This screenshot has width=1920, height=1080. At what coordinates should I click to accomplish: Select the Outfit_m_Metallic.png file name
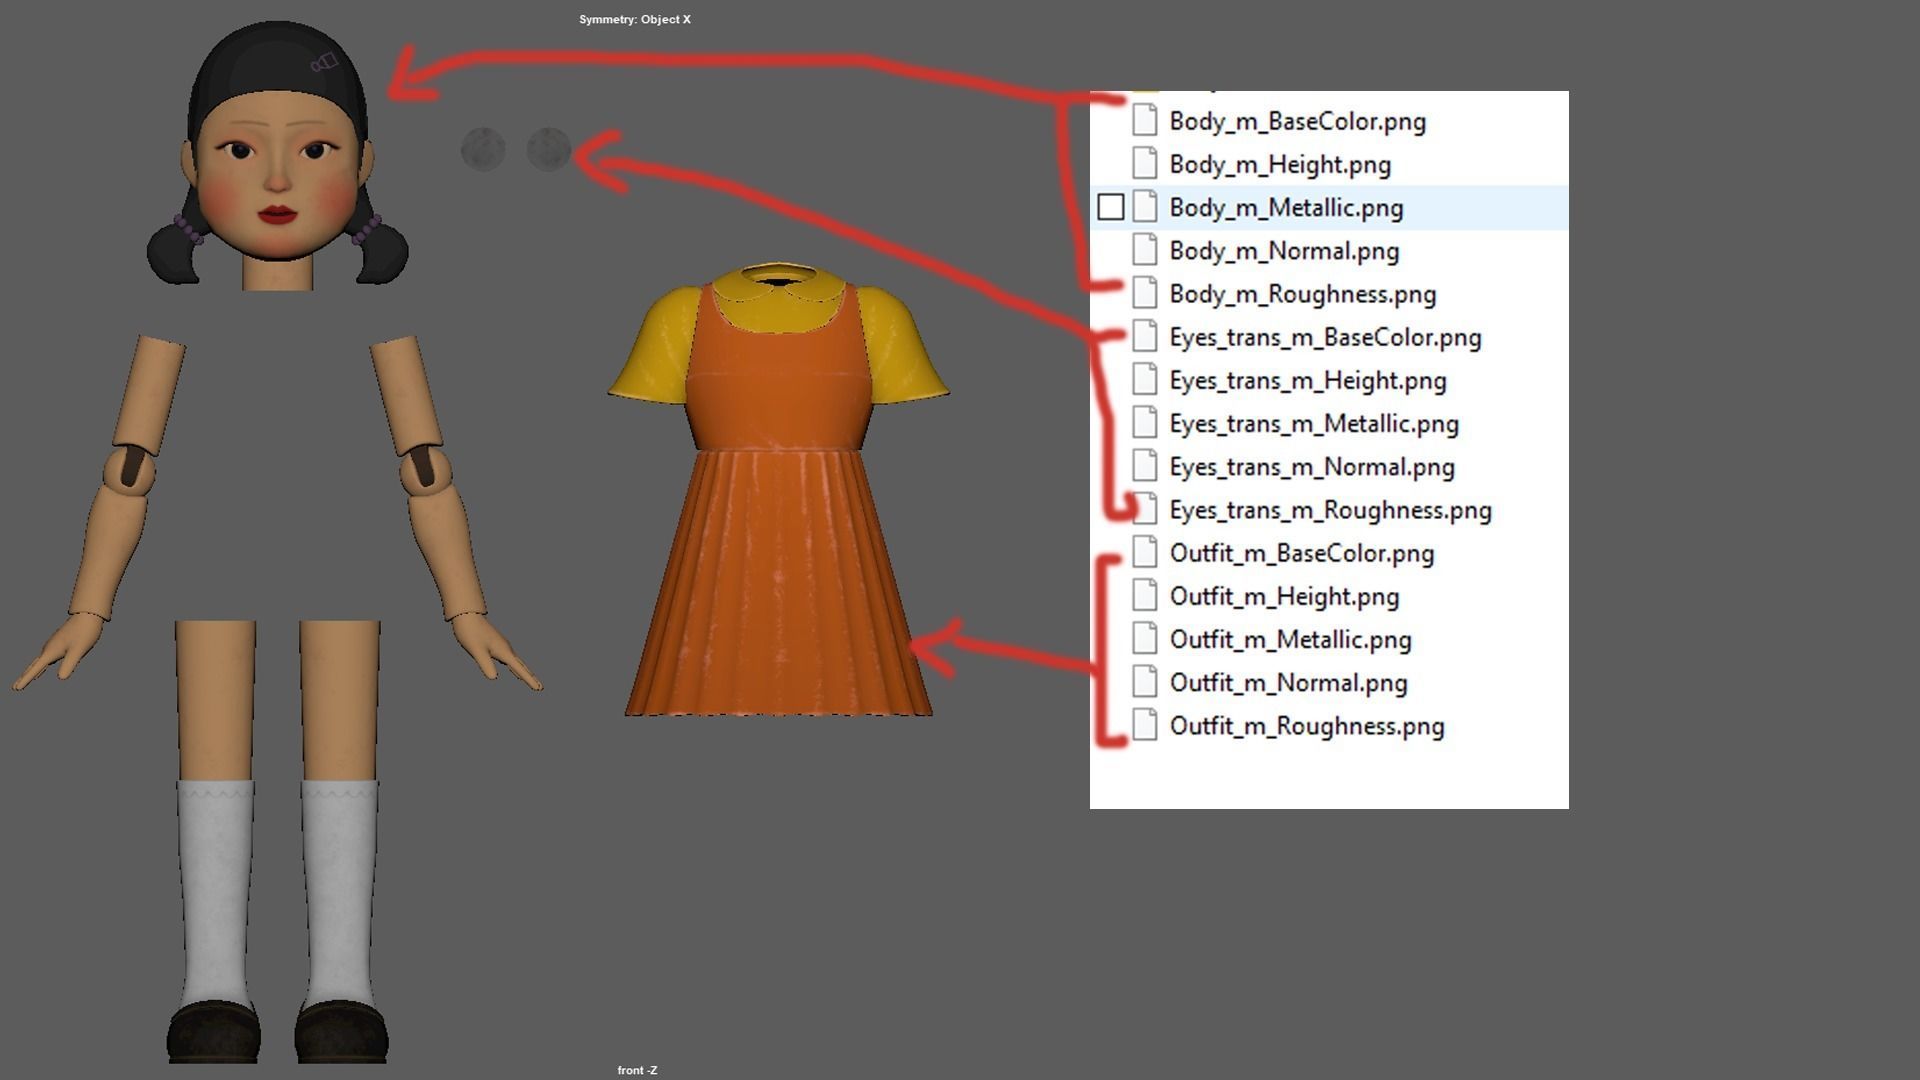1290,640
